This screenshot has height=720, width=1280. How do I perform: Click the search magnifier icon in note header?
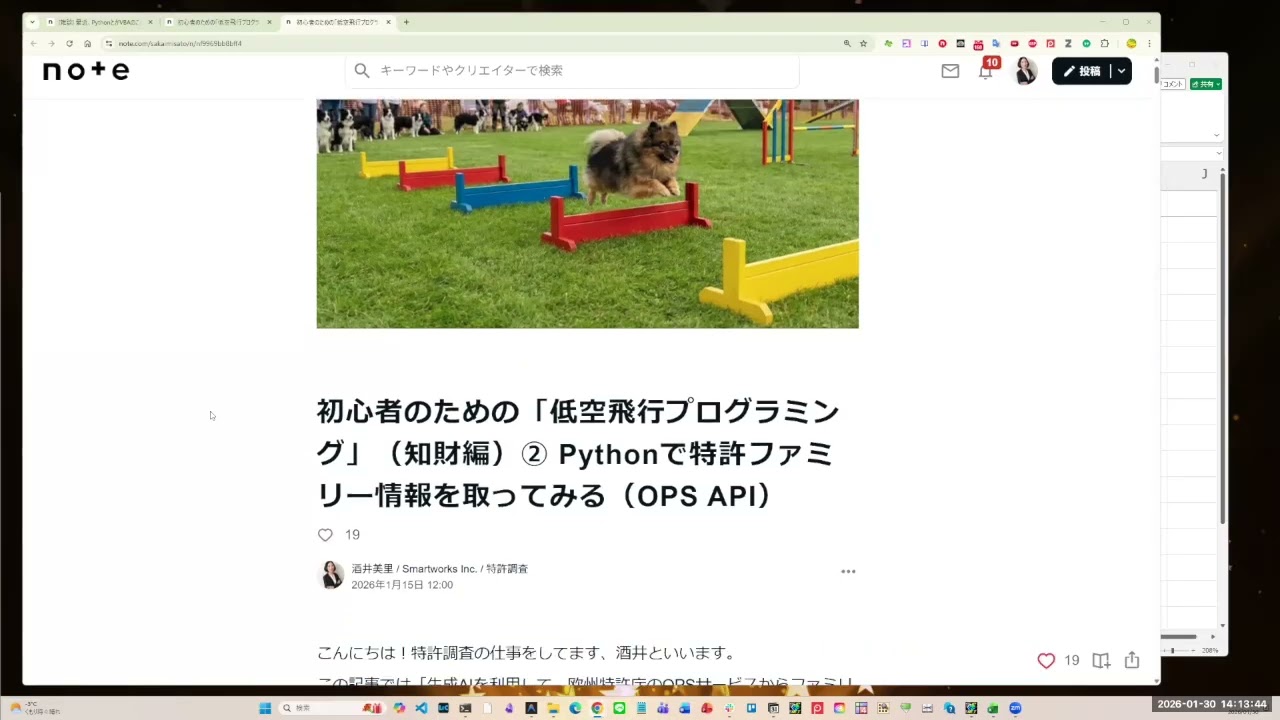tap(362, 70)
